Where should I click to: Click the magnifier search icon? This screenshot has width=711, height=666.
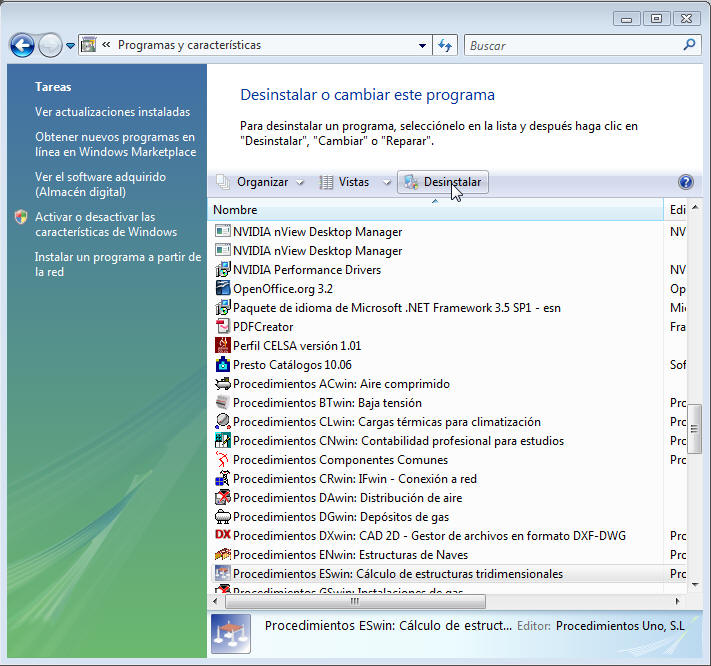pos(689,45)
